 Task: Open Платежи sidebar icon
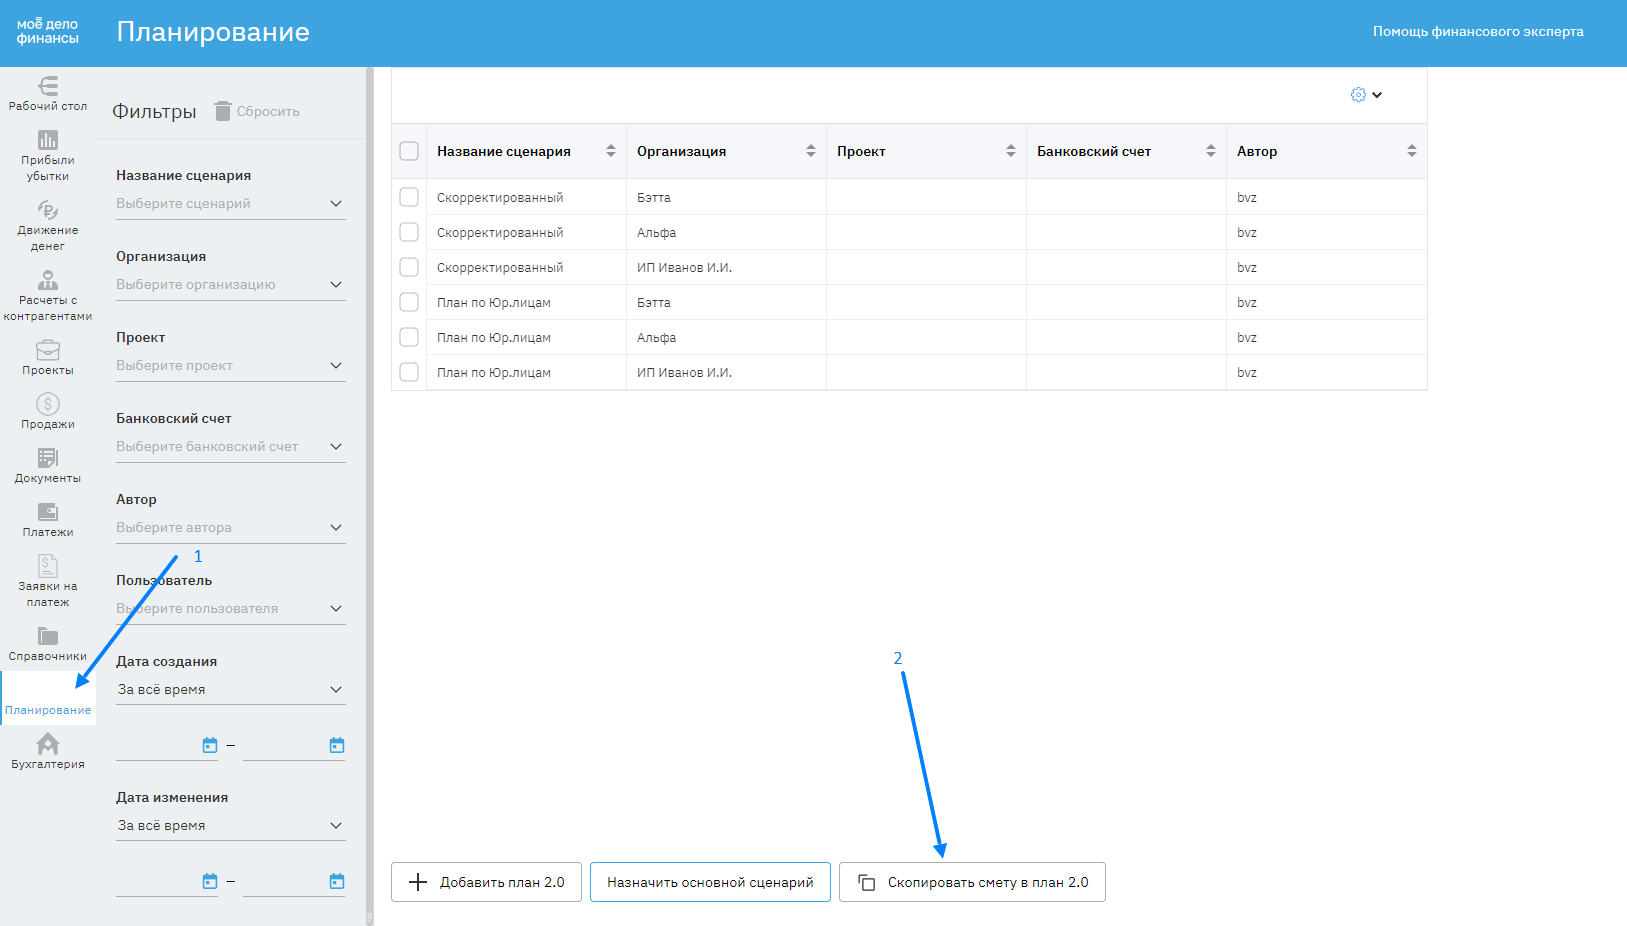(x=48, y=512)
